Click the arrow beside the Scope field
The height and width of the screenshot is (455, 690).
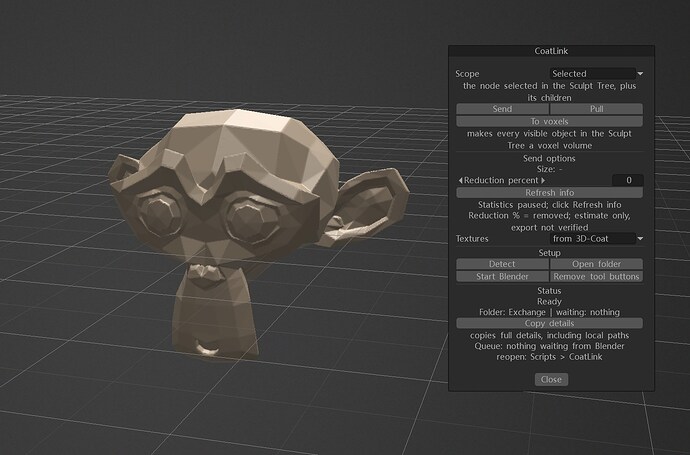pyautogui.click(x=640, y=73)
